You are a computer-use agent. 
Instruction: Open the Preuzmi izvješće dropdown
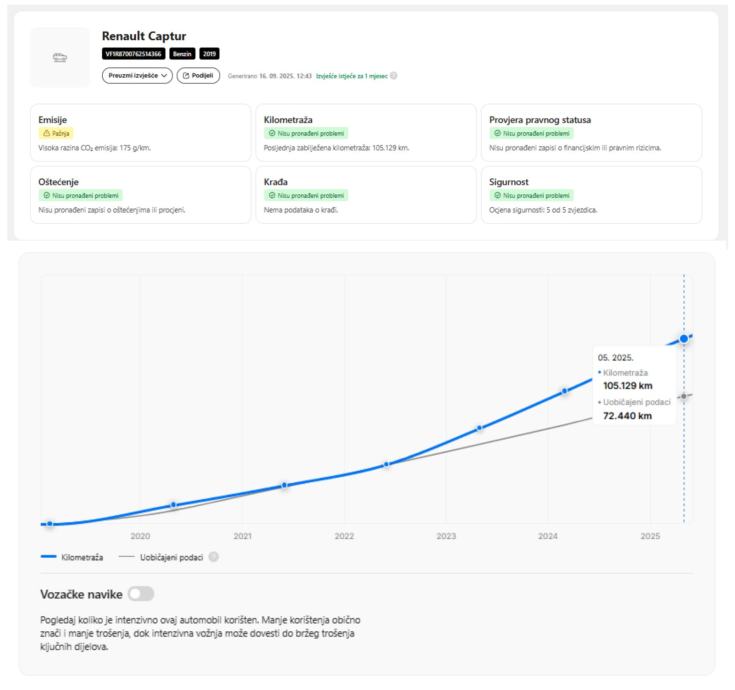coord(137,76)
